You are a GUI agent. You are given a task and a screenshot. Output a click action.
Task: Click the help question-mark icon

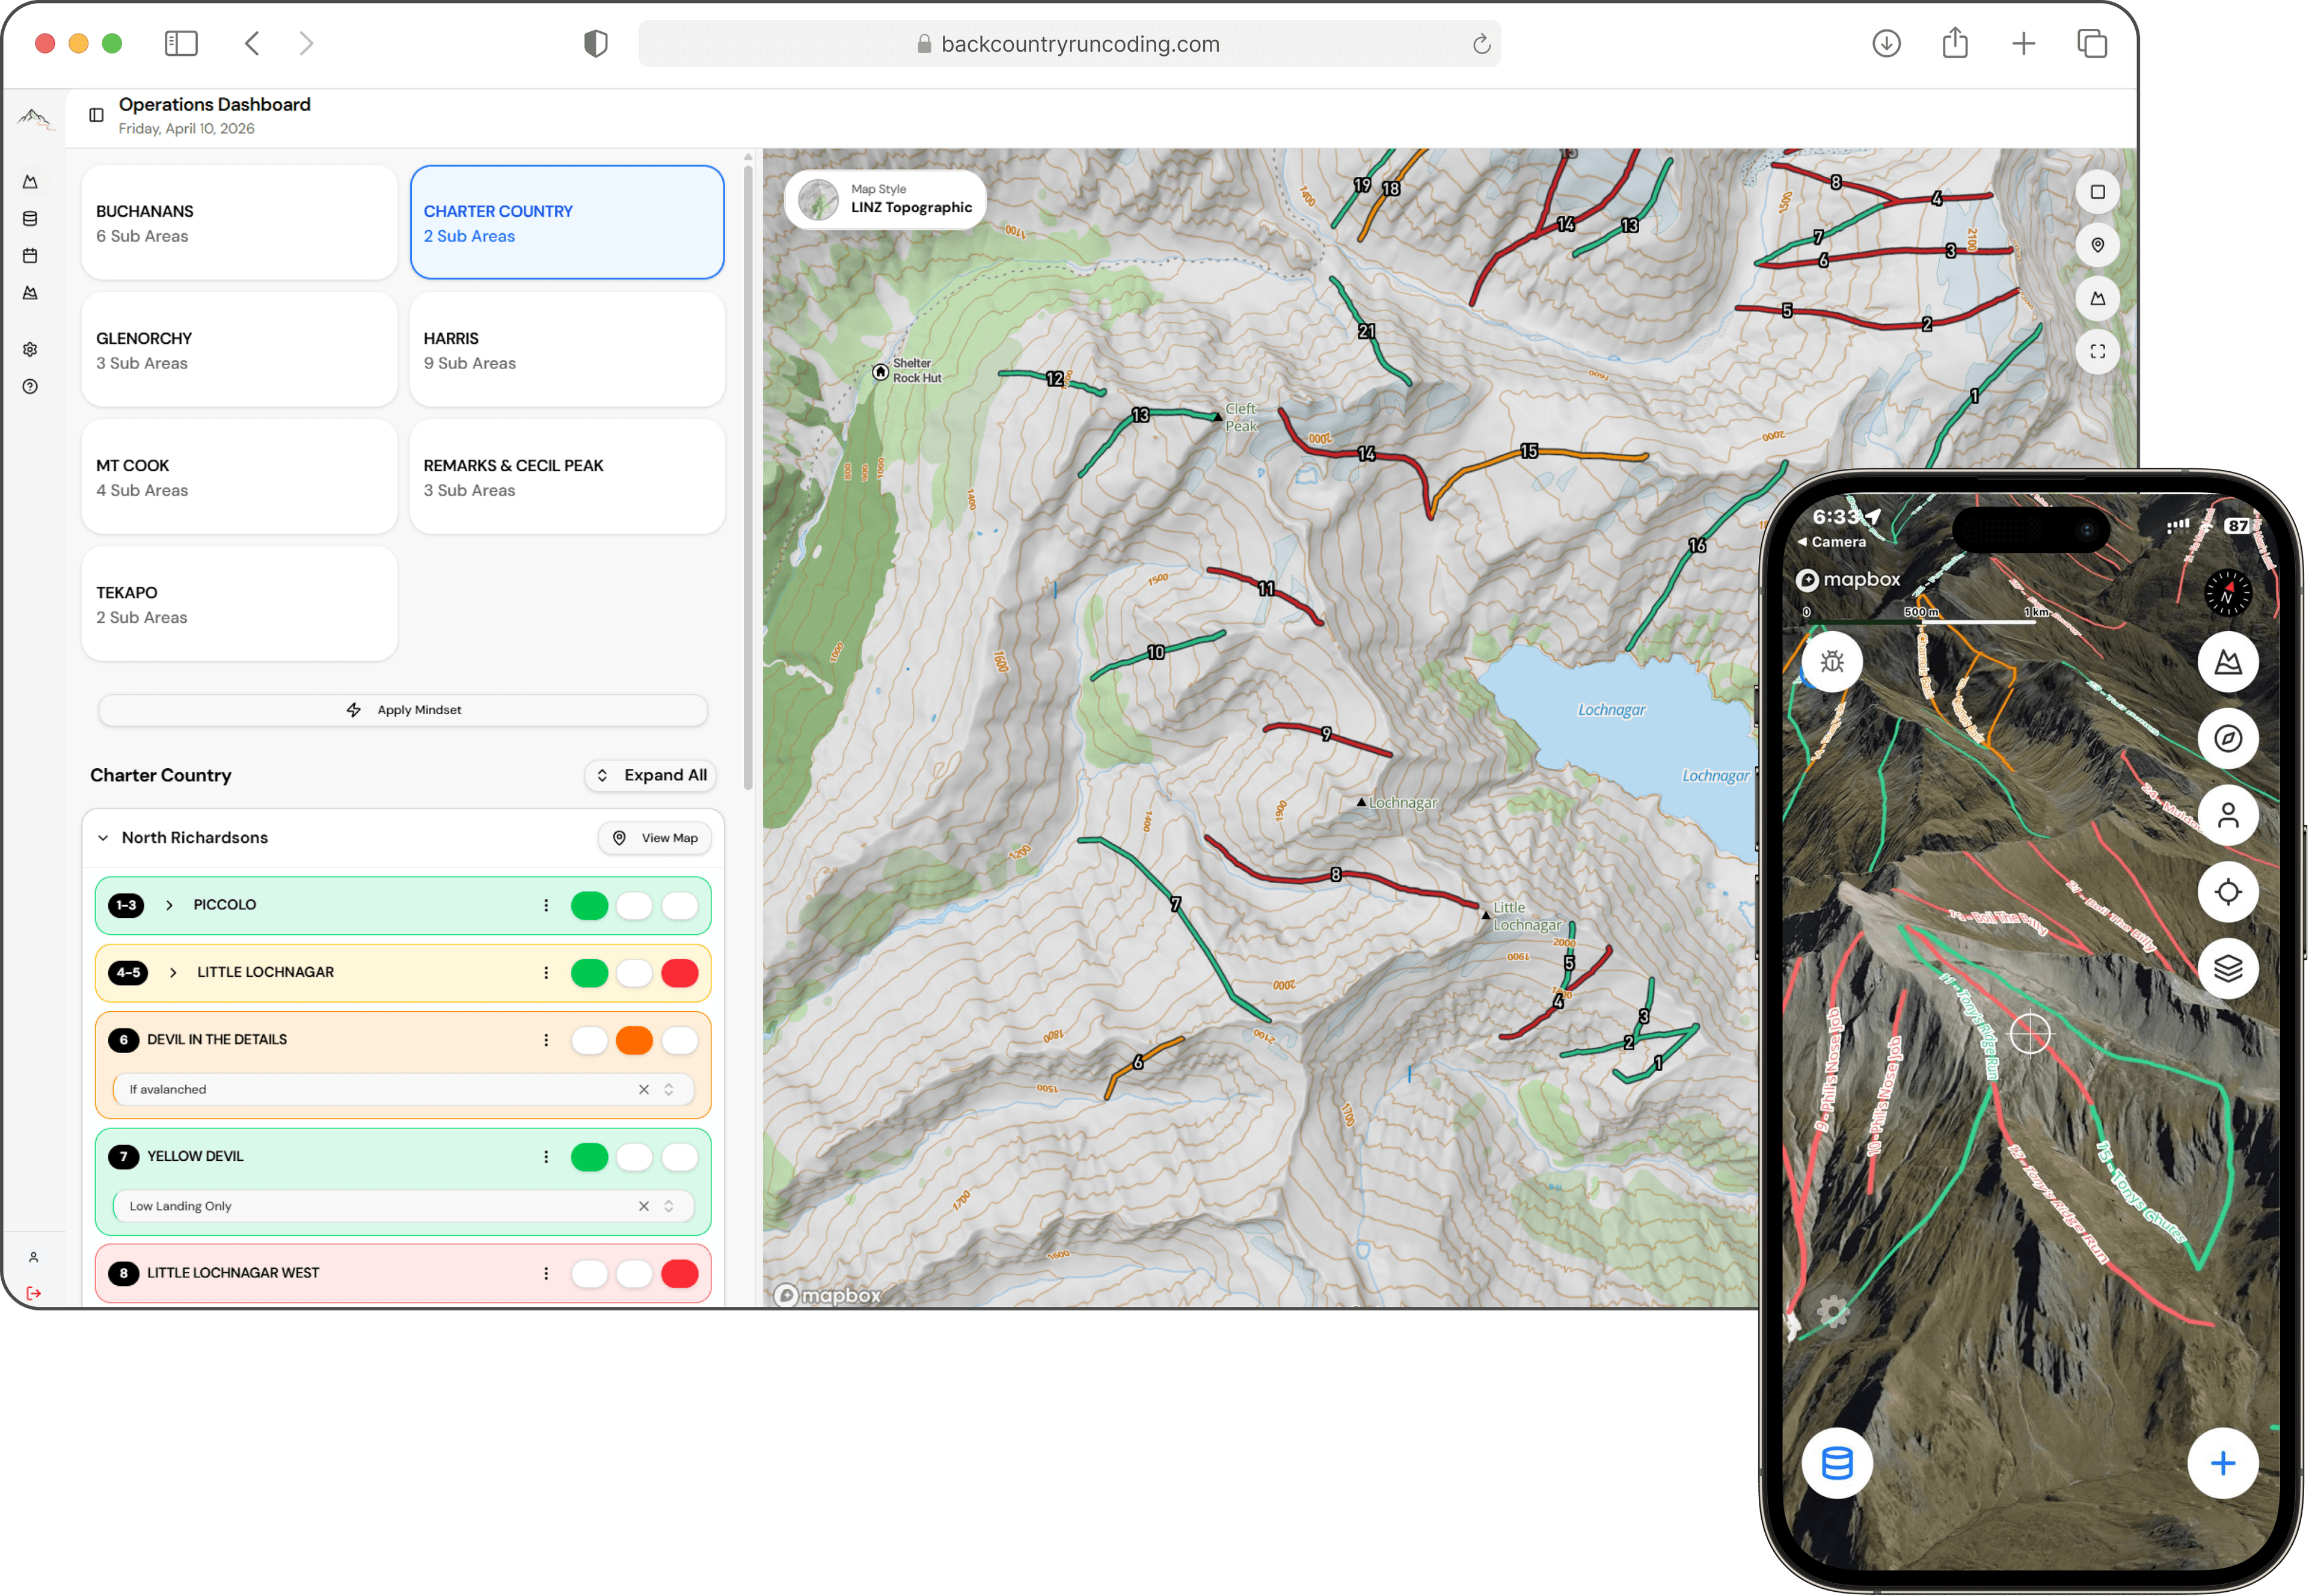click(x=31, y=387)
